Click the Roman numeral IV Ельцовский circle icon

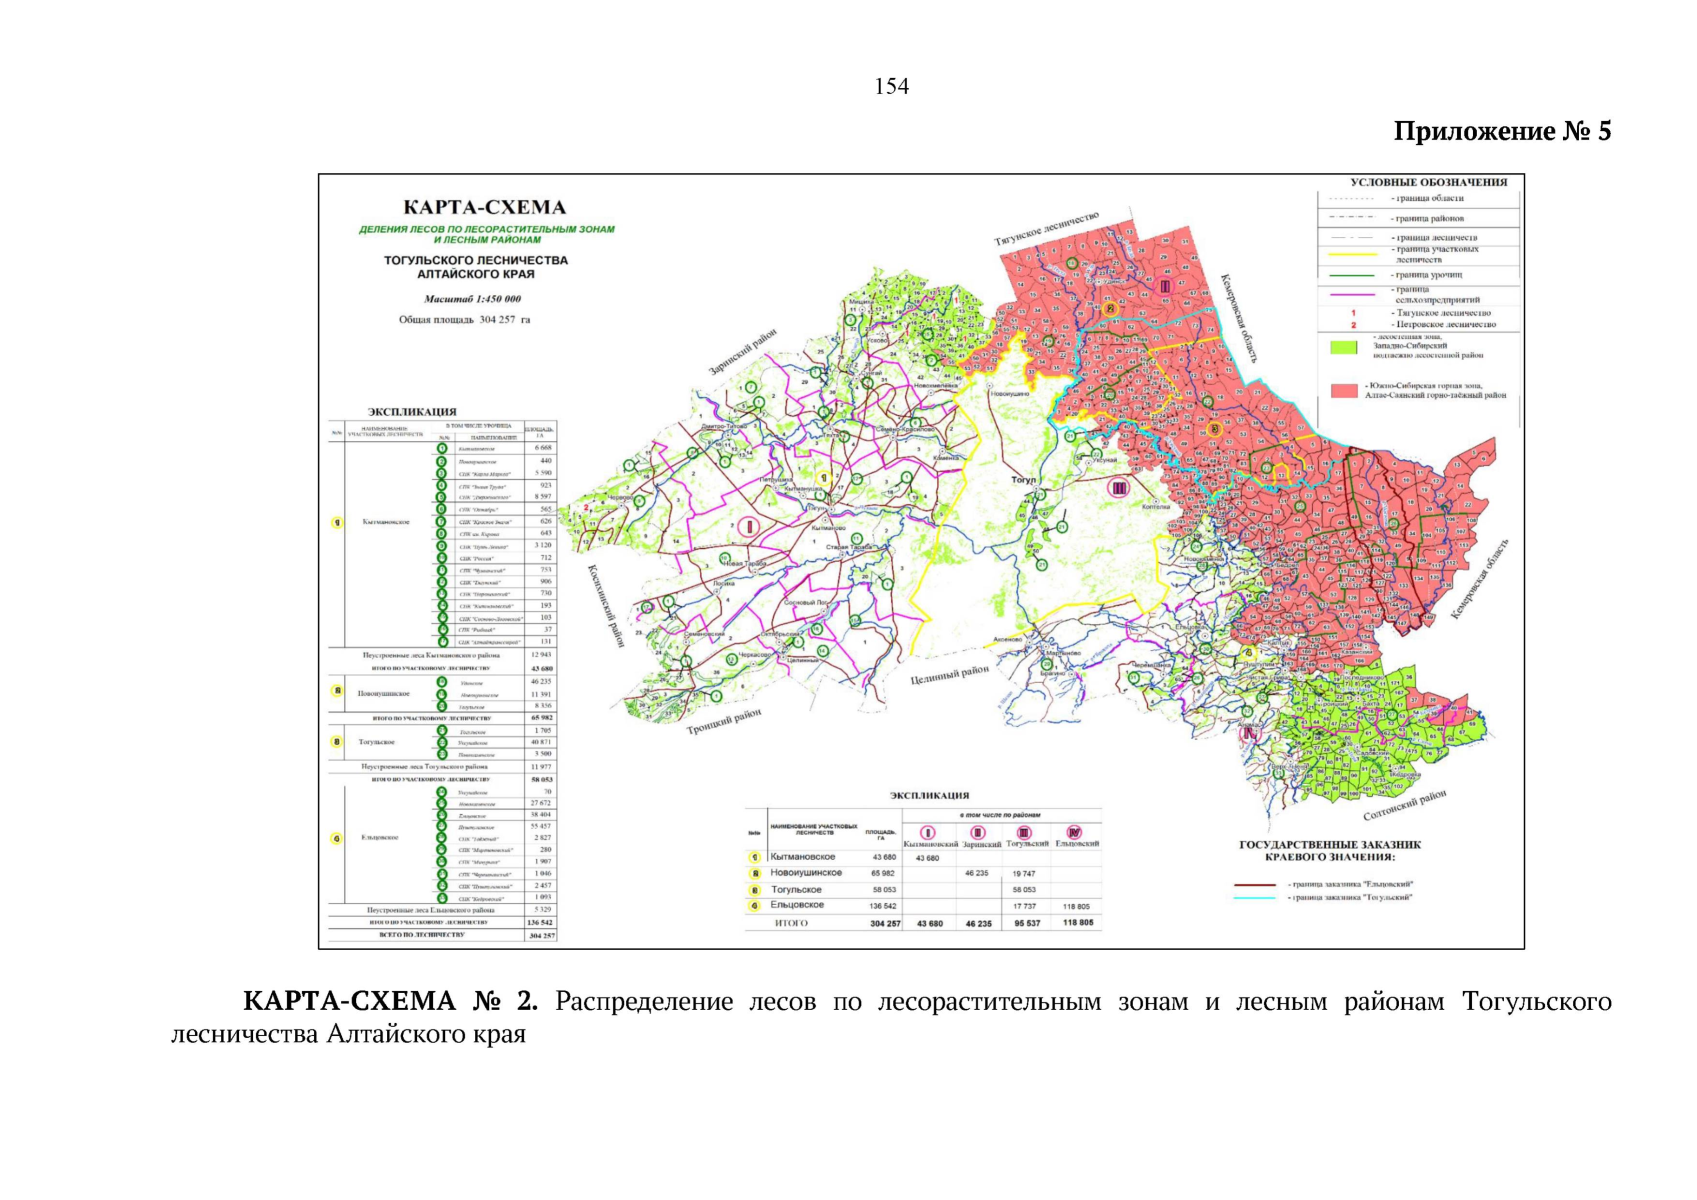pos(1075,832)
